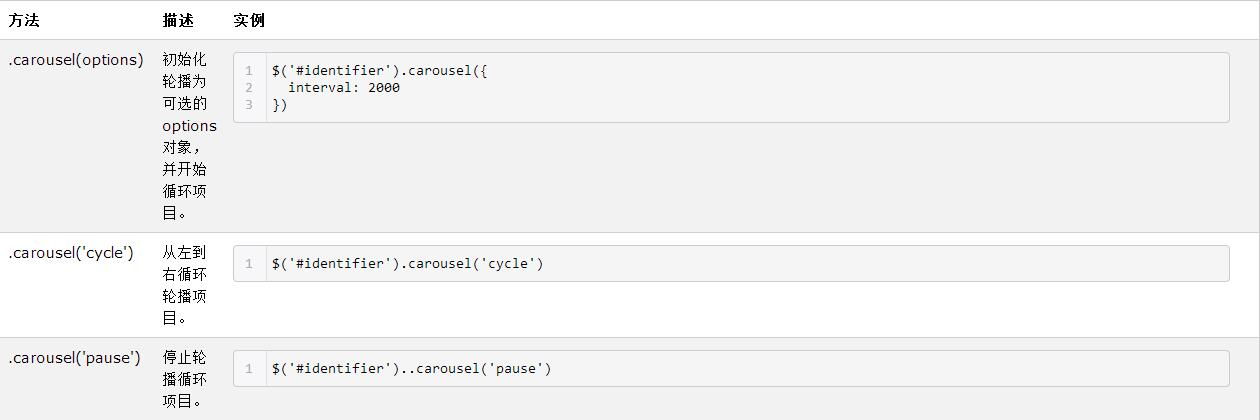Click the carousel('pause') example code line
The height and width of the screenshot is (420, 1260).
click(x=411, y=369)
